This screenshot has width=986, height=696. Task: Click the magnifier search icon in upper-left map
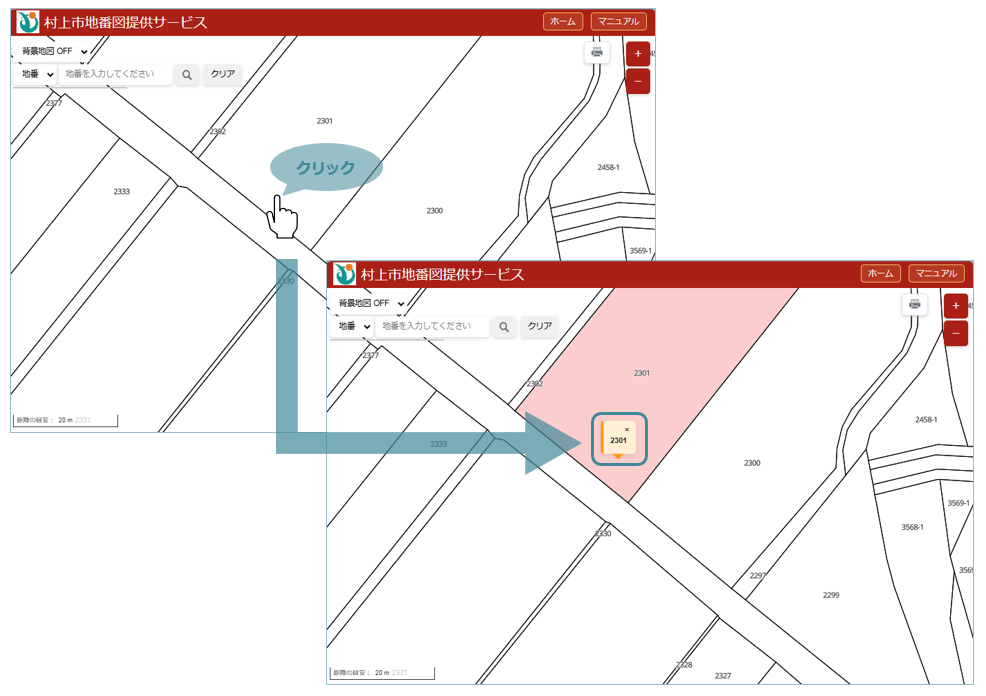(x=187, y=74)
